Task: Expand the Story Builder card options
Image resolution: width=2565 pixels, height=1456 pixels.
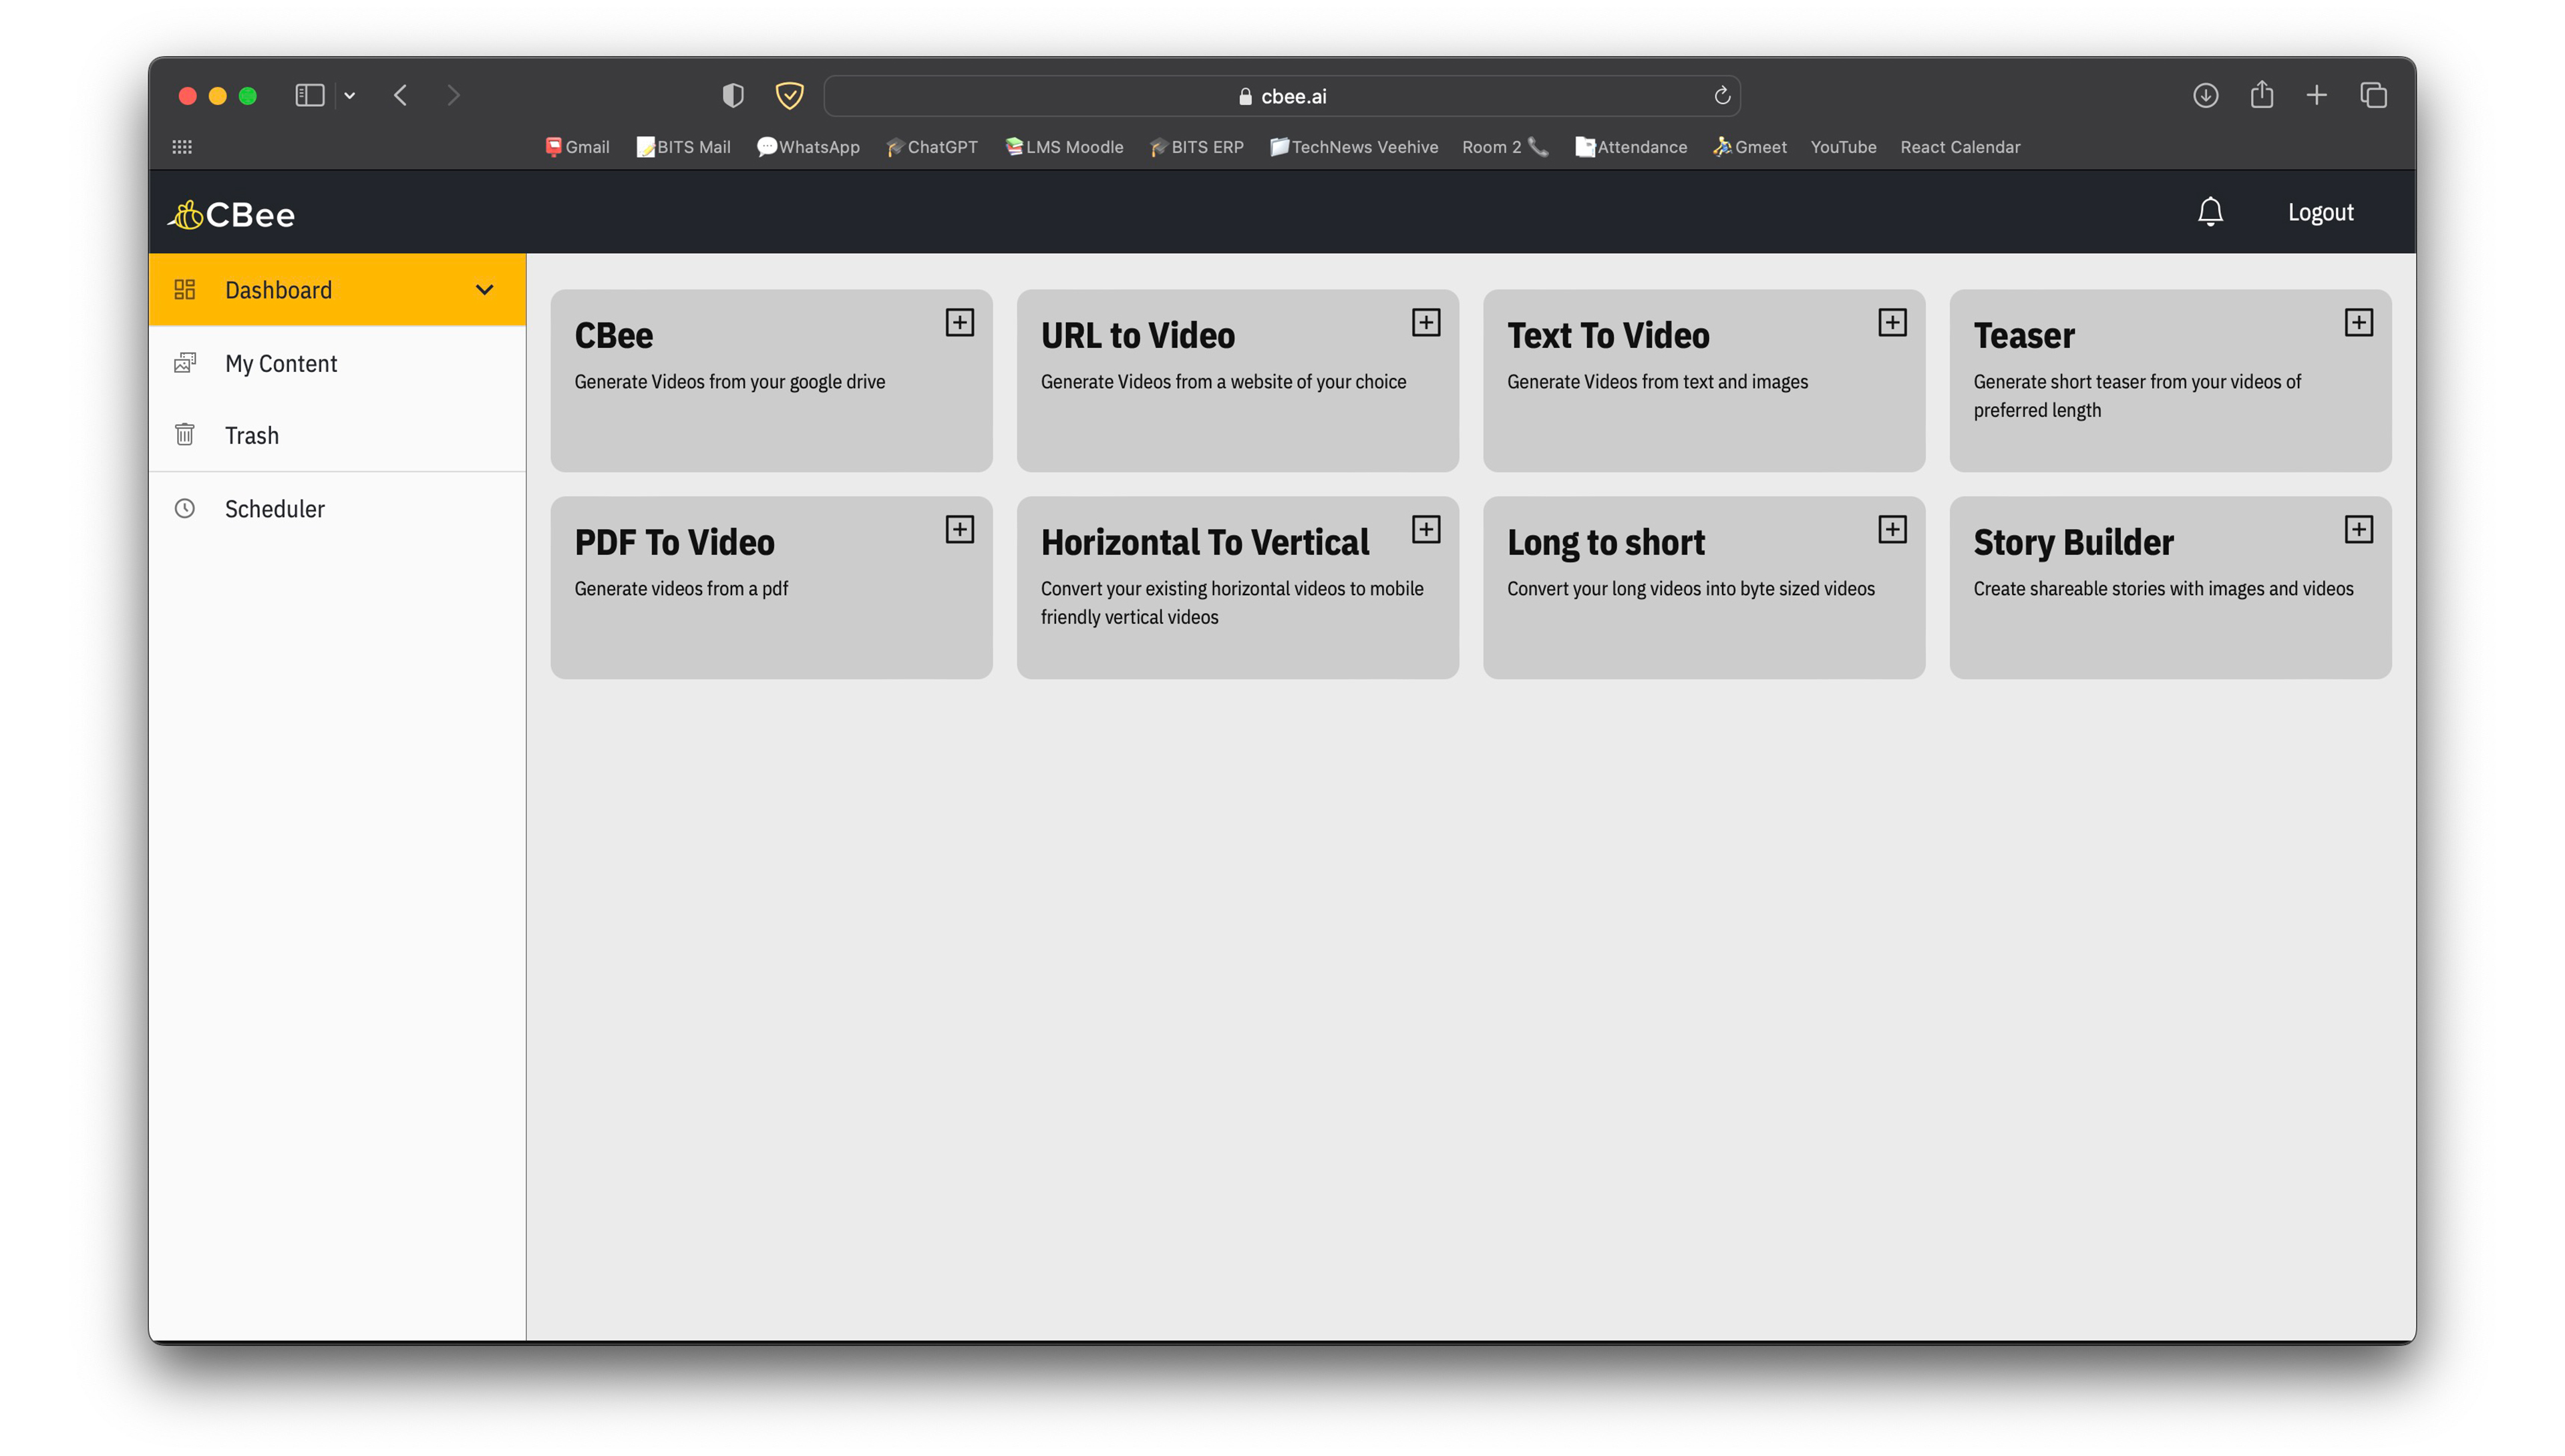Action: [x=2357, y=528]
